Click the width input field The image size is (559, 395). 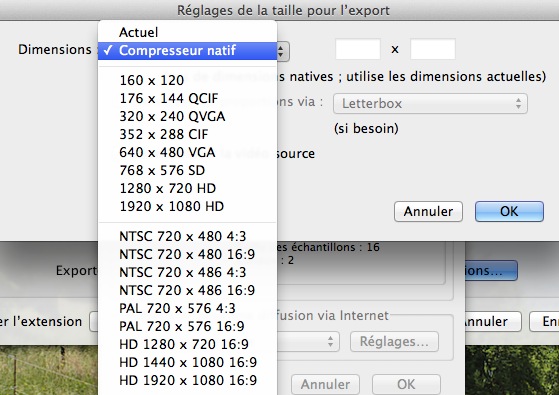358,49
